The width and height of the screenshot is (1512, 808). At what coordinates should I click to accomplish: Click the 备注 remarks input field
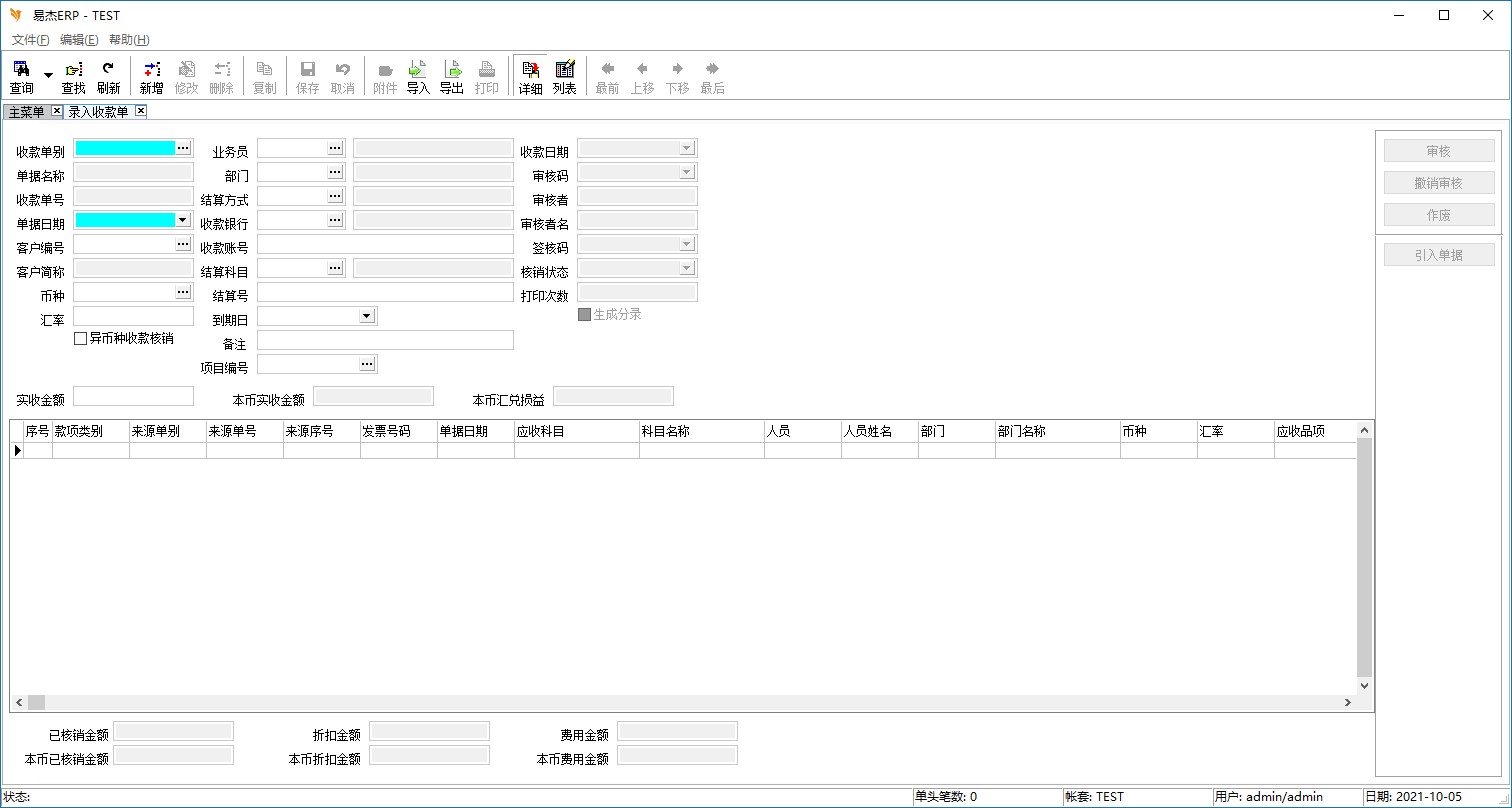[x=385, y=340]
